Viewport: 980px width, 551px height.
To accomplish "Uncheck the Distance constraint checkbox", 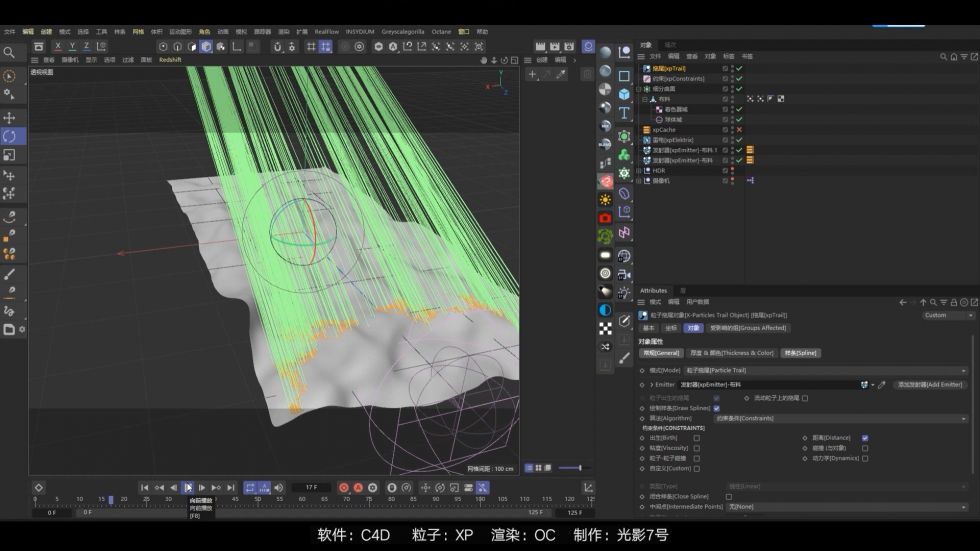I will (x=865, y=437).
